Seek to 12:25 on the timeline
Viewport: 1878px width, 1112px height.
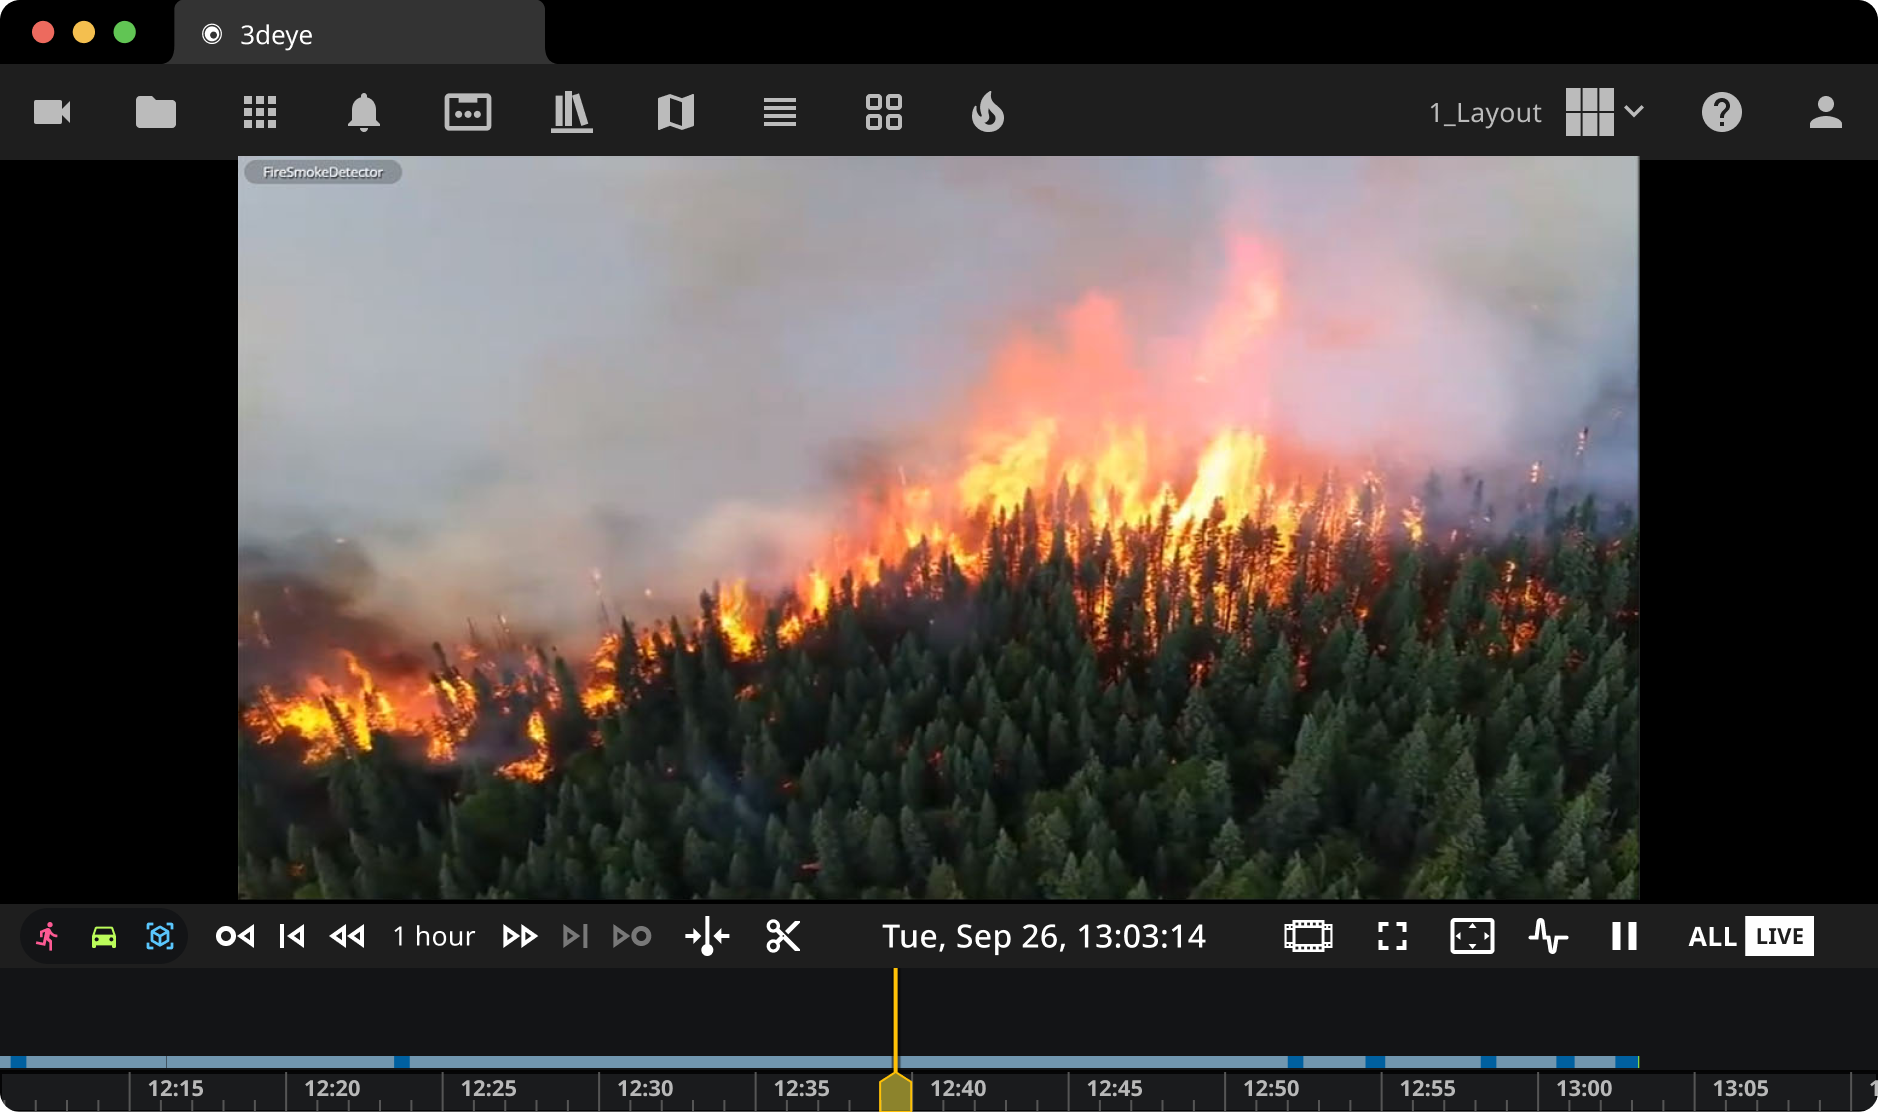pyautogui.click(x=488, y=1088)
